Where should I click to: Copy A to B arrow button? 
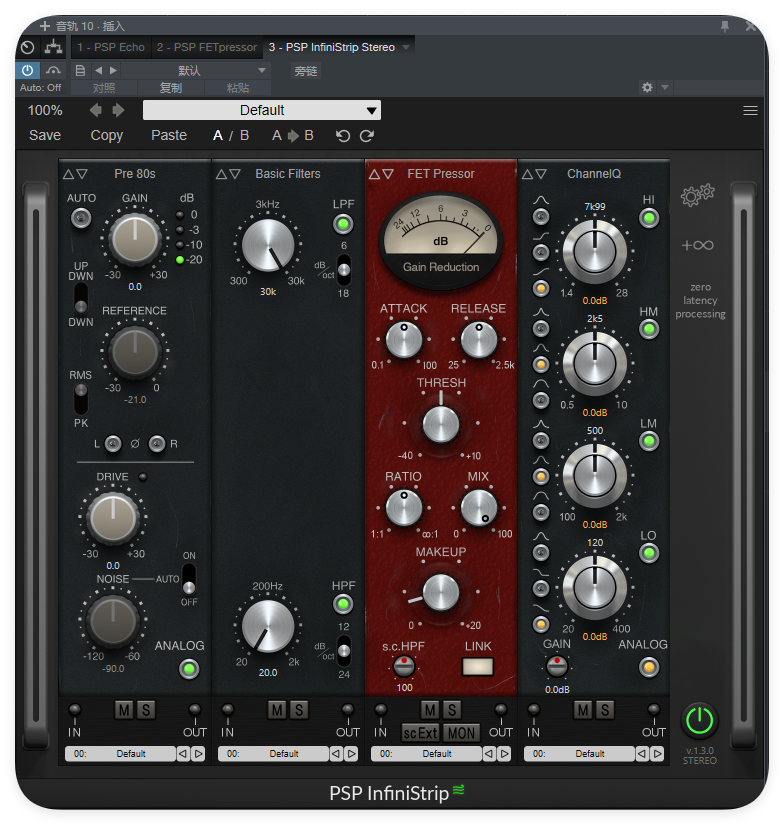pos(293,136)
